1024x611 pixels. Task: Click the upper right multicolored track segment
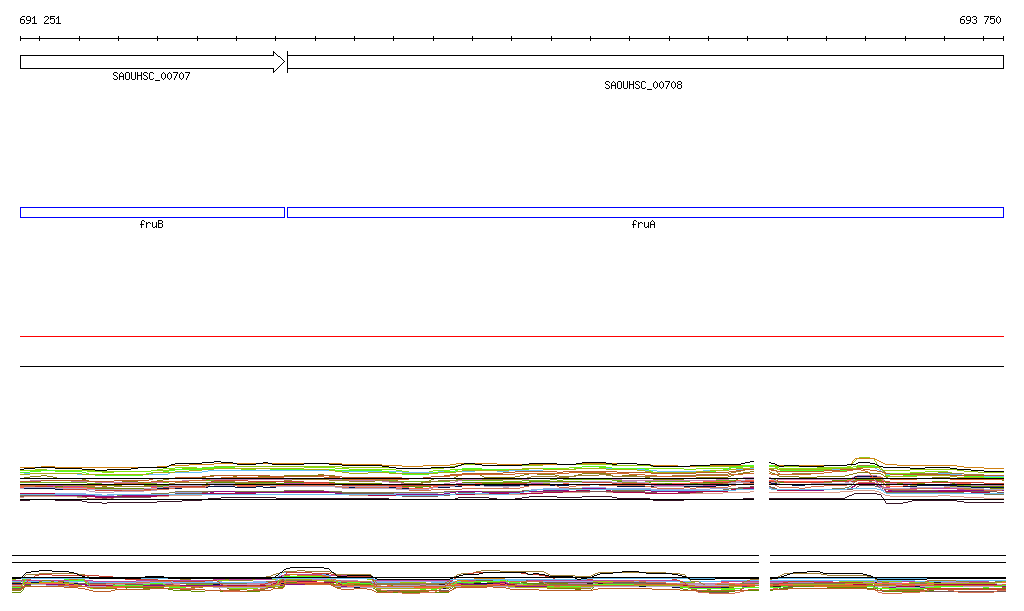886,482
